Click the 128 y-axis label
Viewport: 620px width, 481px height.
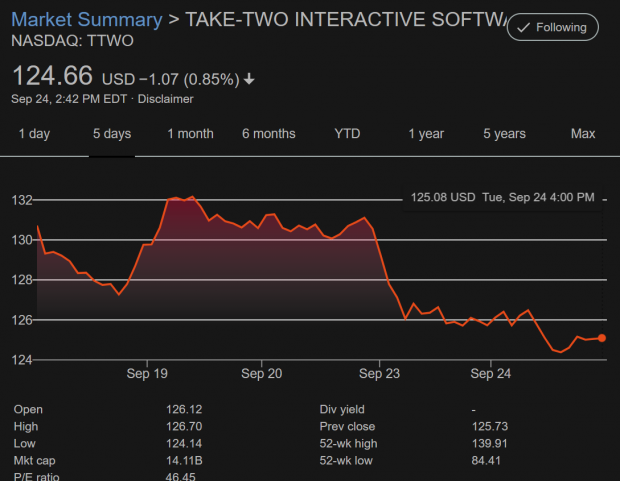[22, 280]
